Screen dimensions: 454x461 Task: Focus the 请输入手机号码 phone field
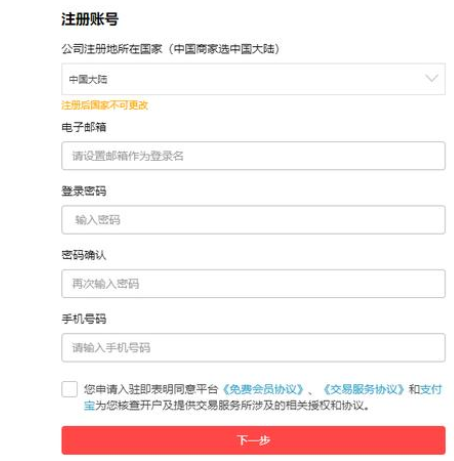coord(253,348)
